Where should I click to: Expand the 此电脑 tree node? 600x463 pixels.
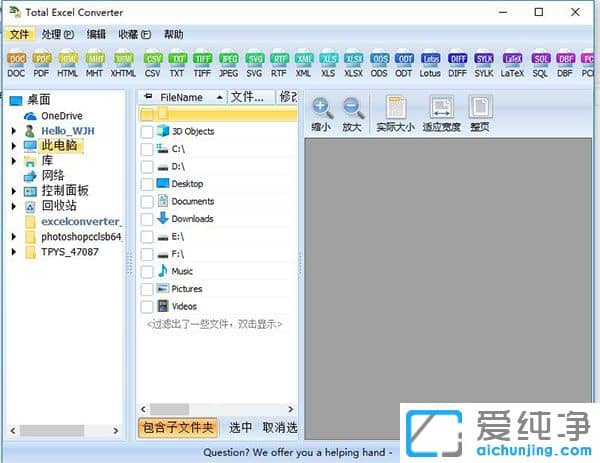(x=13, y=146)
